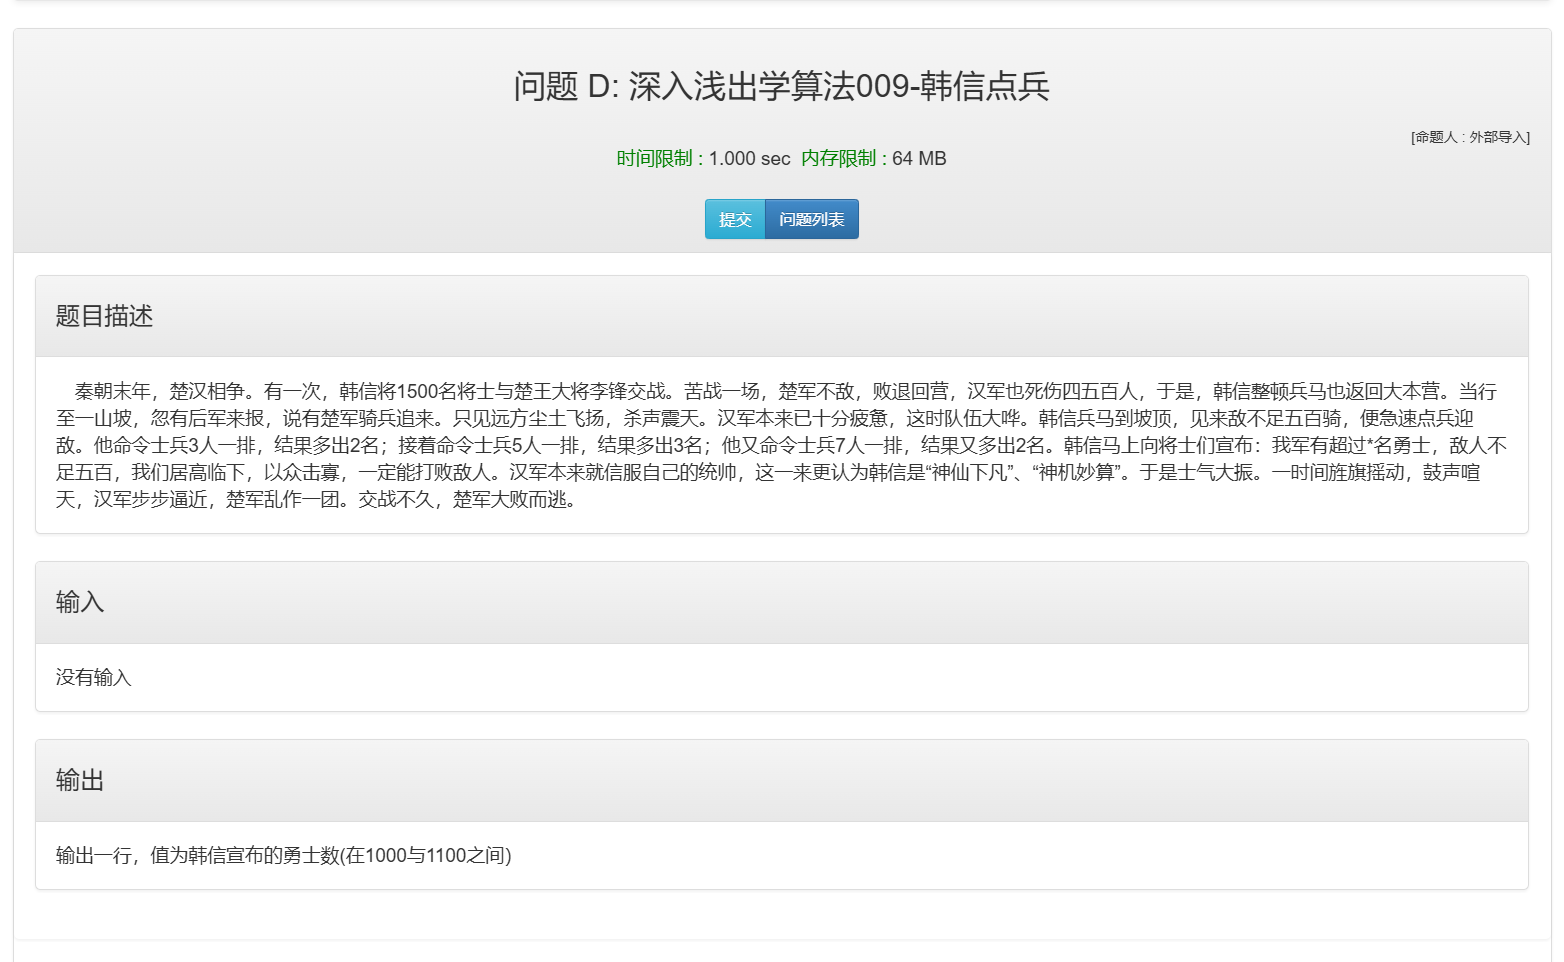Open the 问题列表 problem list
The width and height of the screenshot is (1564, 962).
811,219
